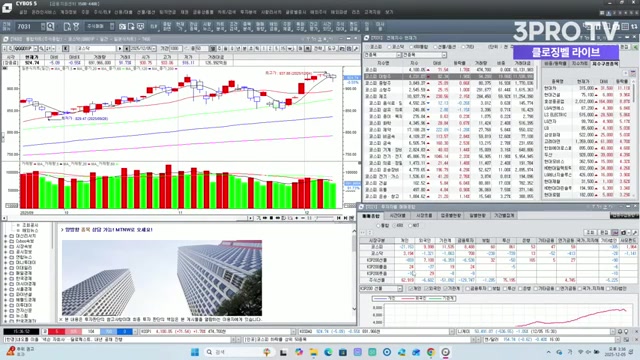Open the document icon next to search magnifier
The image size is (640, 360).
point(67,27)
